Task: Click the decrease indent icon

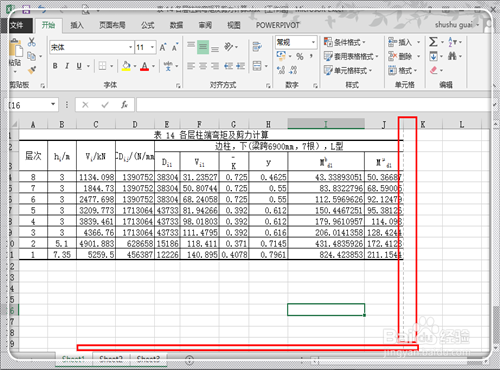Action: (229, 66)
